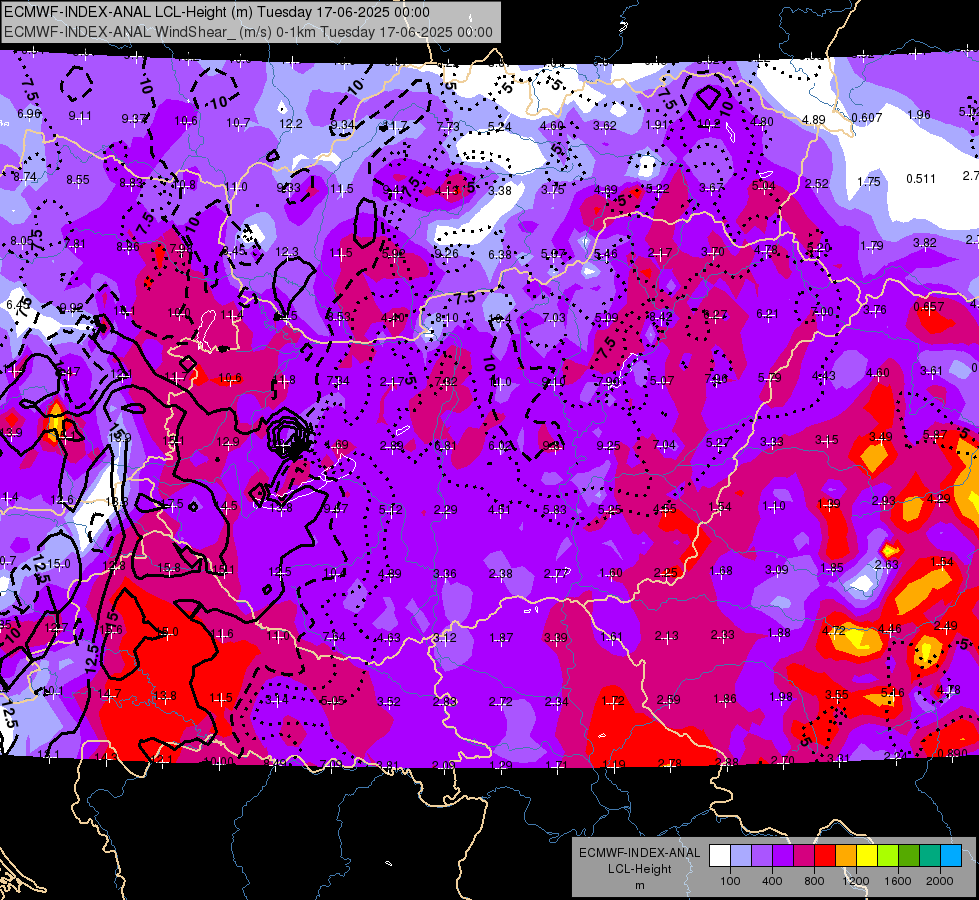
Task: Click the grid value 3.61
Action: pos(931,371)
